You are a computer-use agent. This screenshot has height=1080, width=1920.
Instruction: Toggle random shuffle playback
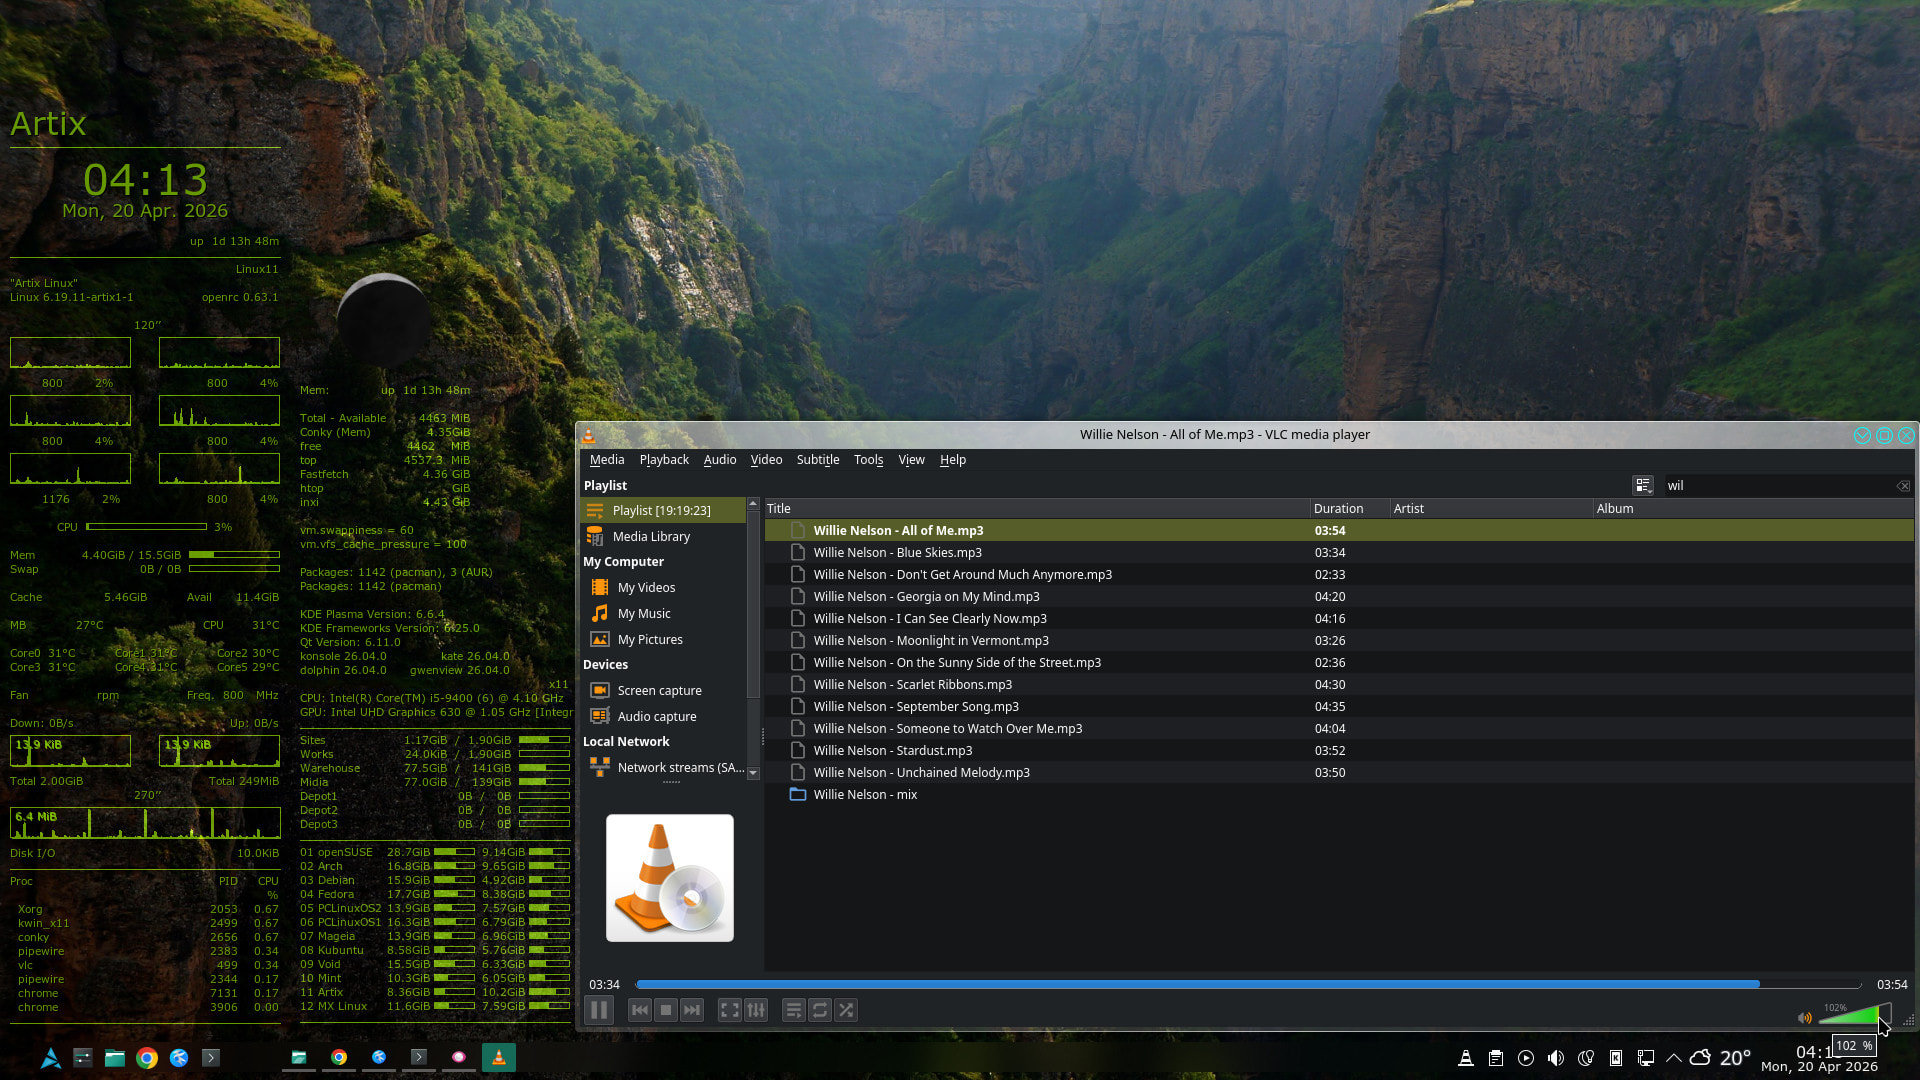point(846,1010)
